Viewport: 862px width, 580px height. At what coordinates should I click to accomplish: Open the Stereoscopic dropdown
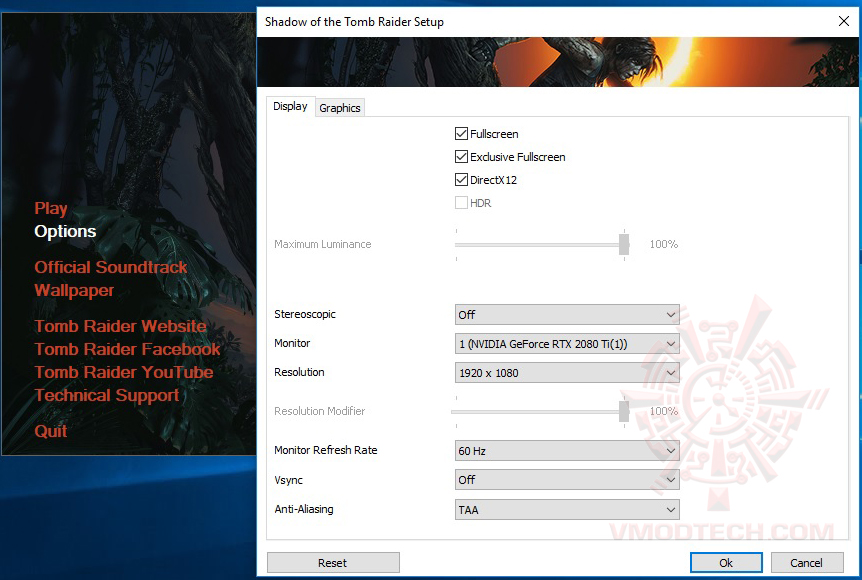[567, 314]
